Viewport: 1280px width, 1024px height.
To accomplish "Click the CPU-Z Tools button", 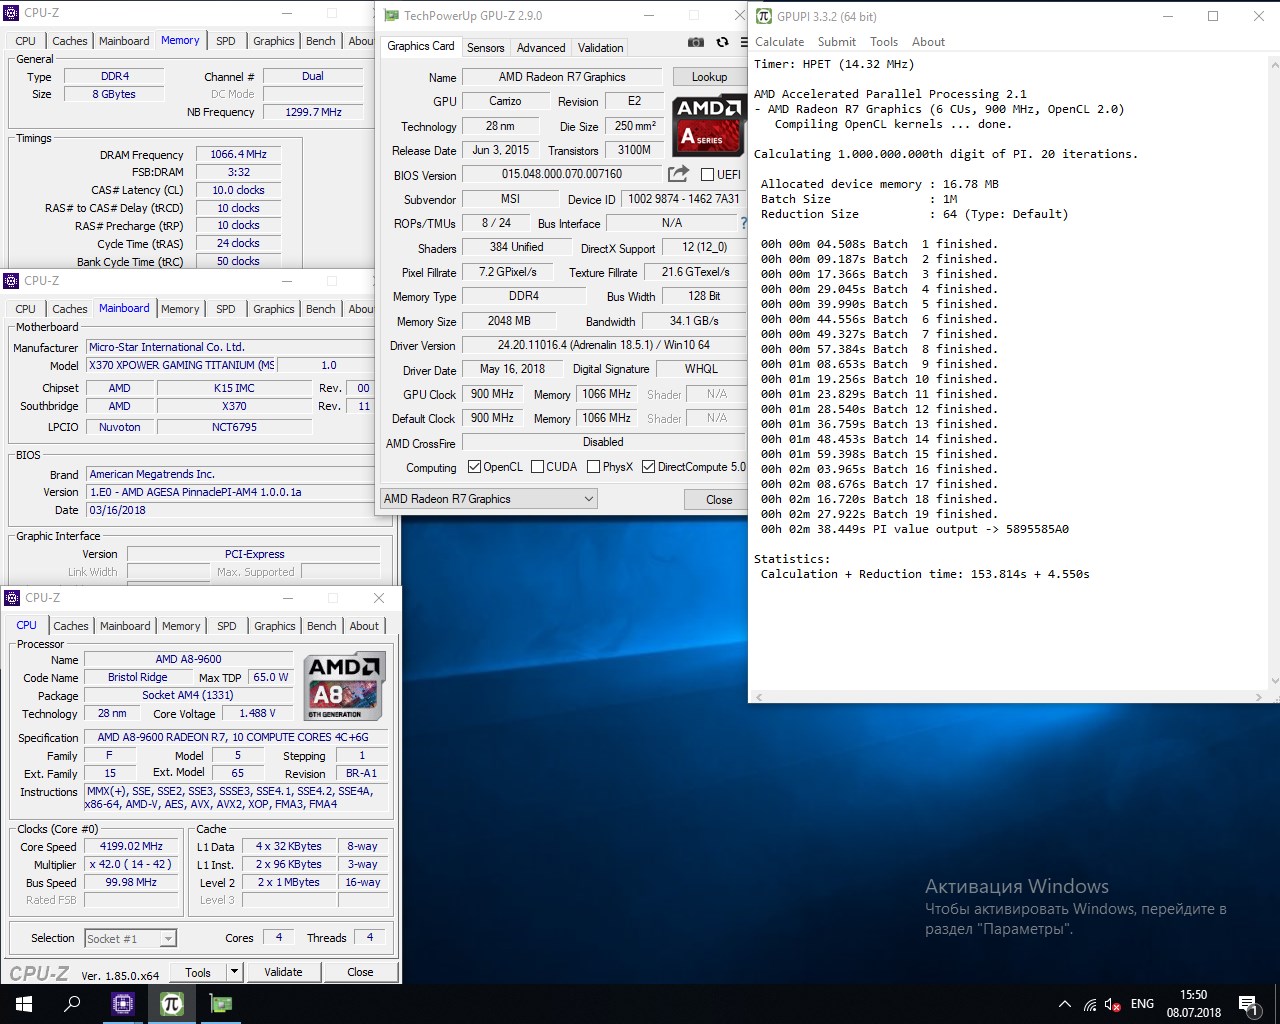I will [198, 972].
